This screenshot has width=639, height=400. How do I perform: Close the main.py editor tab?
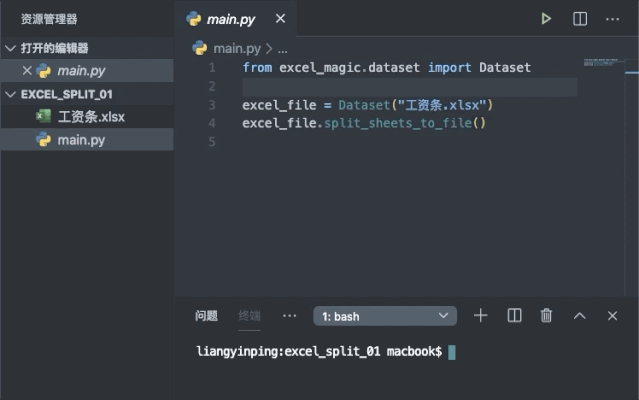(x=280, y=19)
